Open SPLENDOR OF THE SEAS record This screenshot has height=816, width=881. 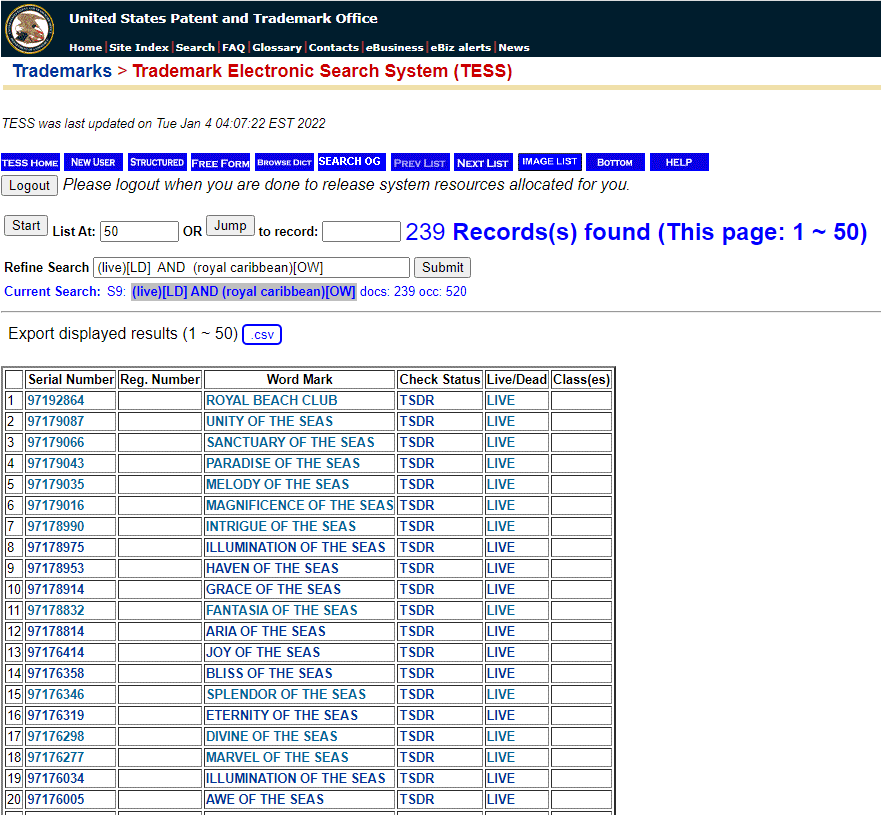pyautogui.click(x=286, y=694)
